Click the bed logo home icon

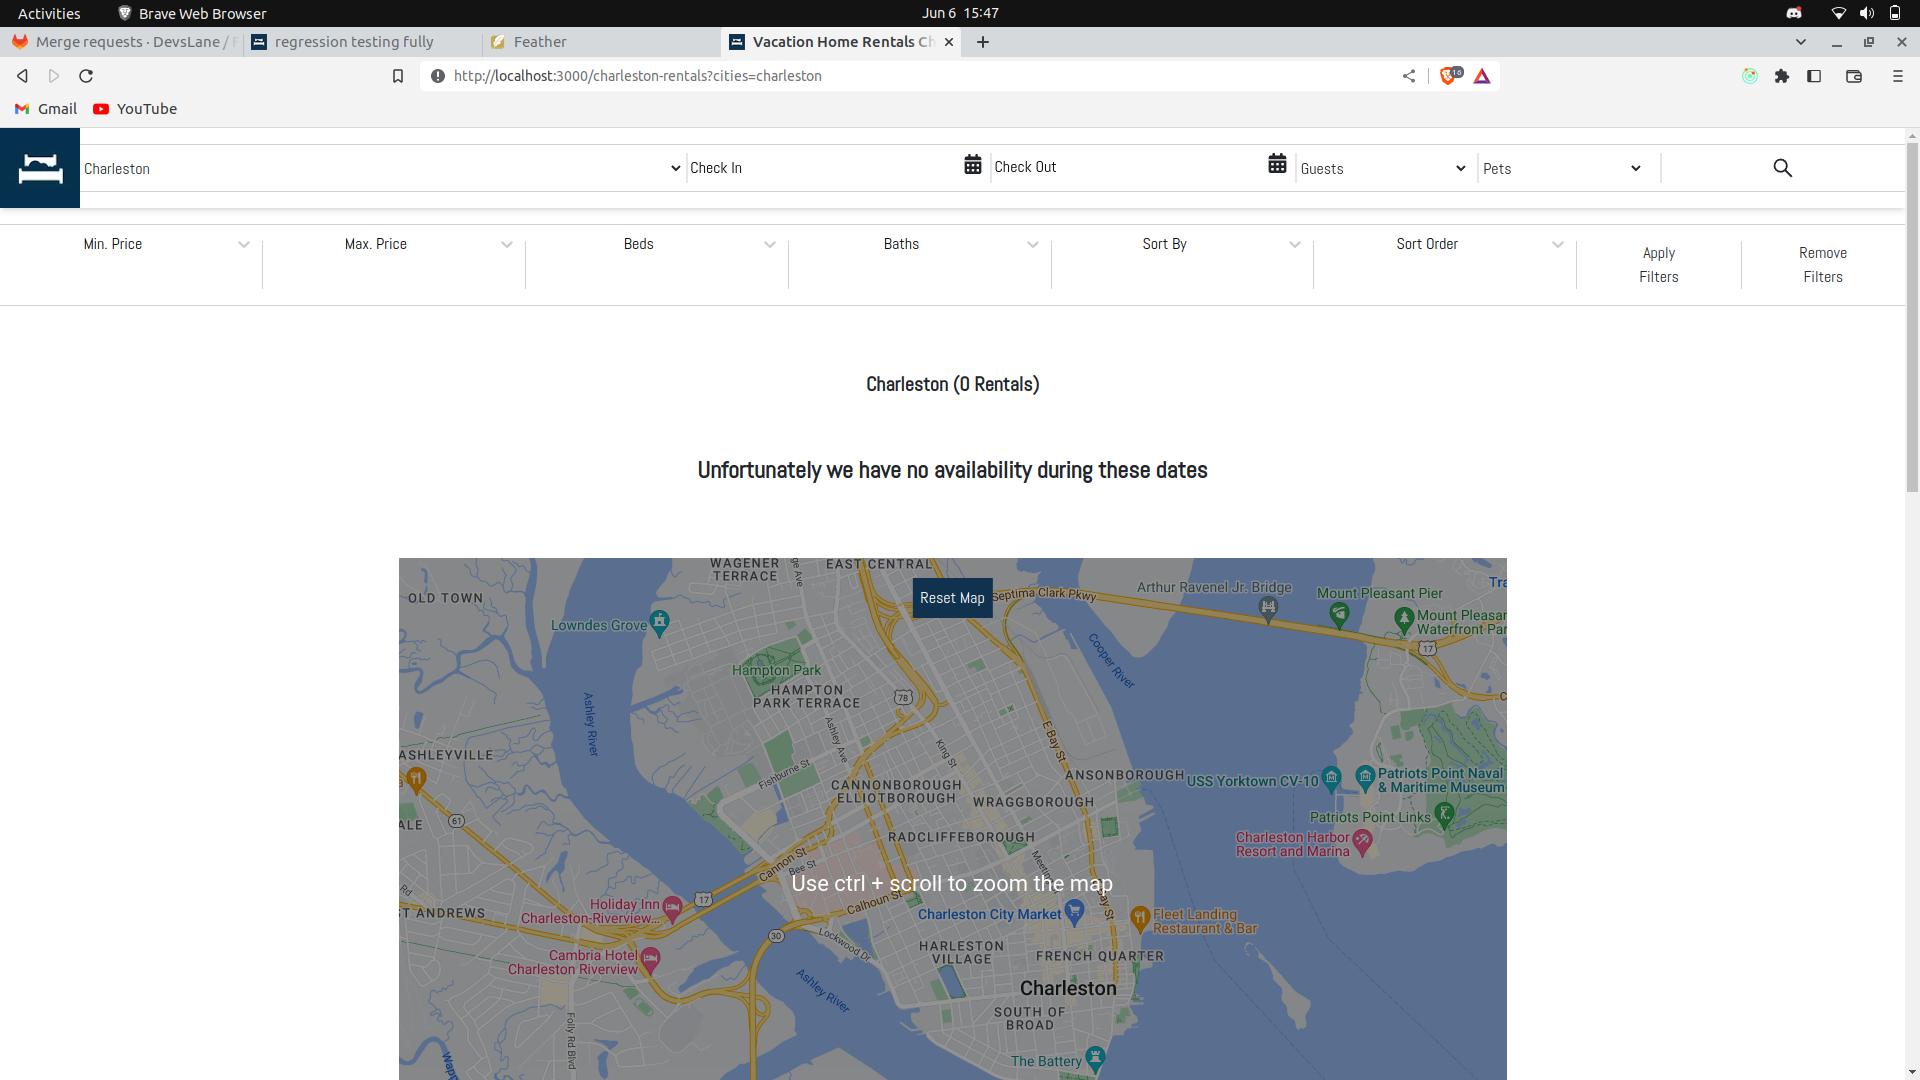pos(40,168)
